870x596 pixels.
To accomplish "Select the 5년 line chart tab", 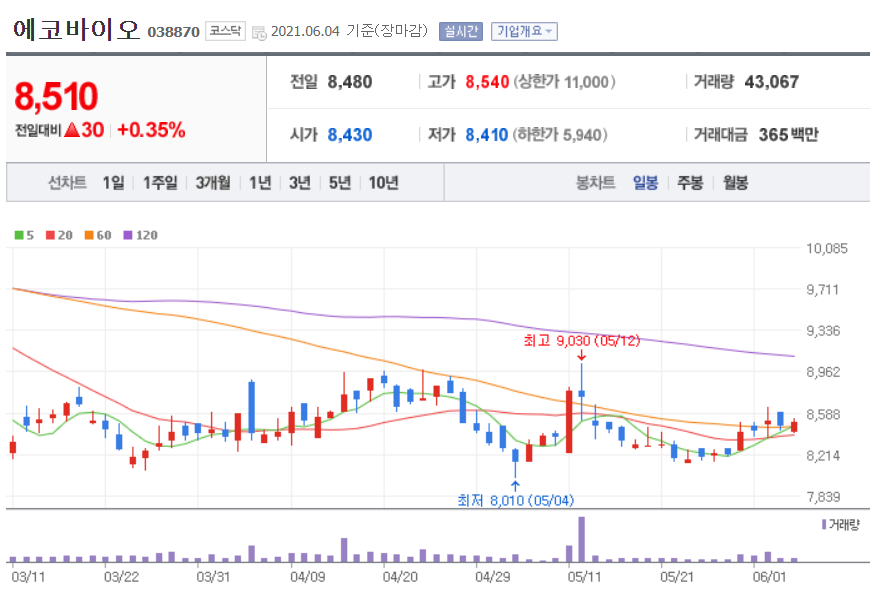I will point(340,183).
